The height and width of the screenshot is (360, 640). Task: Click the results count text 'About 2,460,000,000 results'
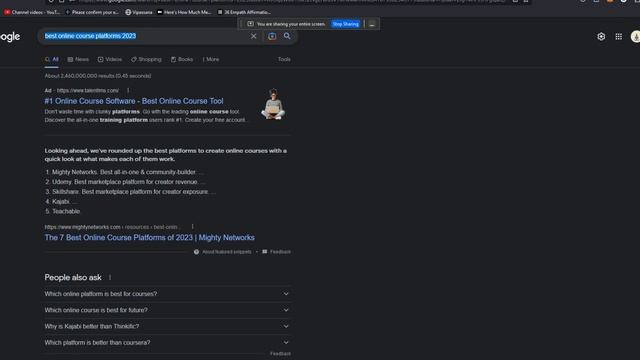pyautogui.click(x=98, y=76)
